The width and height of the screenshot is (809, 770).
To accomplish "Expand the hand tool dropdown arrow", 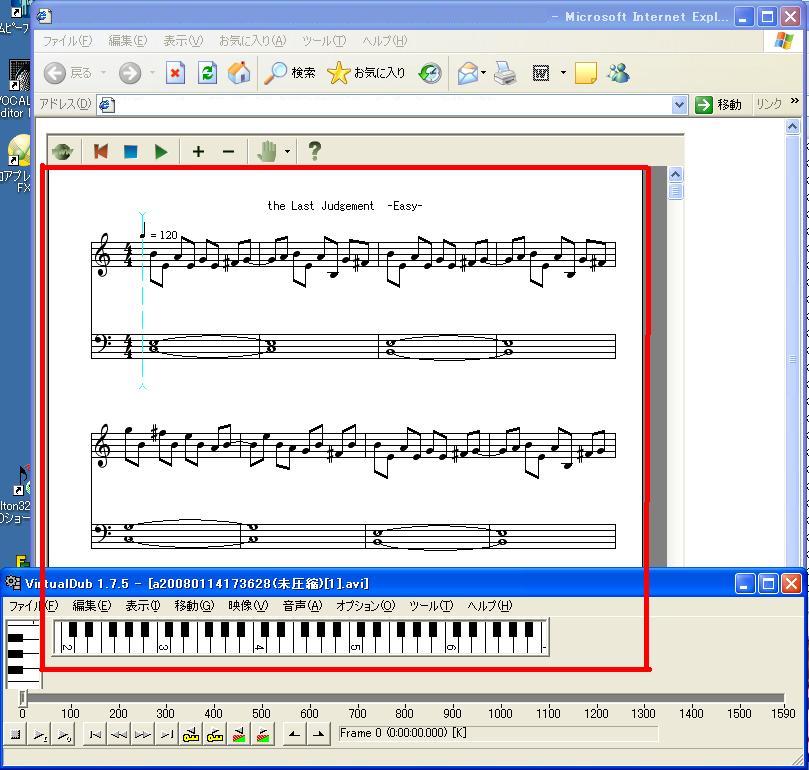I will (288, 152).
